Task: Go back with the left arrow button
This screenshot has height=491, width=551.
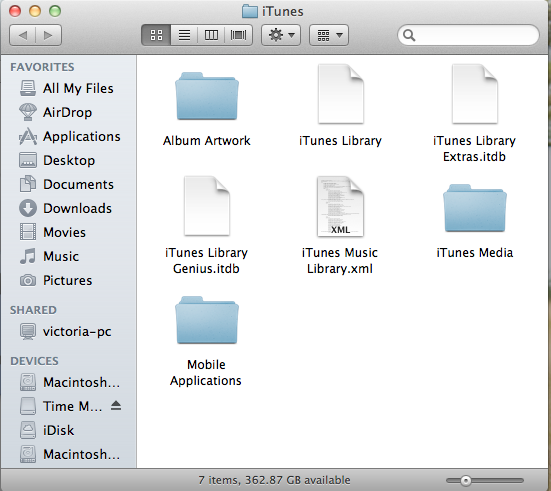Action: (22, 35)
